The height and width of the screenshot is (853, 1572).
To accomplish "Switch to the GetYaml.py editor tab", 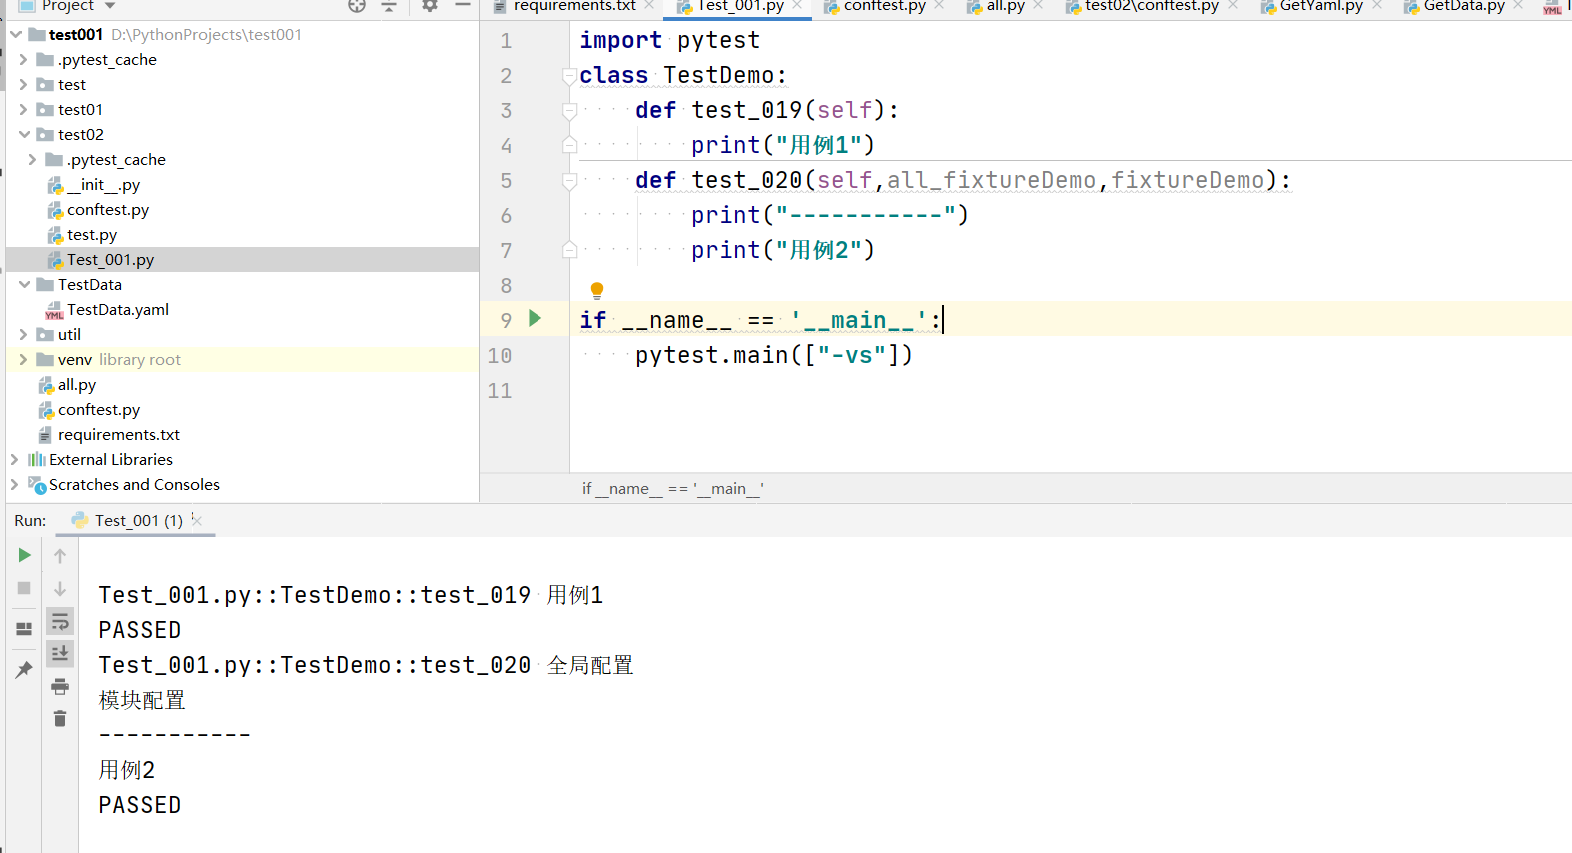I will pyautogui.click(x=1320, y=6).
